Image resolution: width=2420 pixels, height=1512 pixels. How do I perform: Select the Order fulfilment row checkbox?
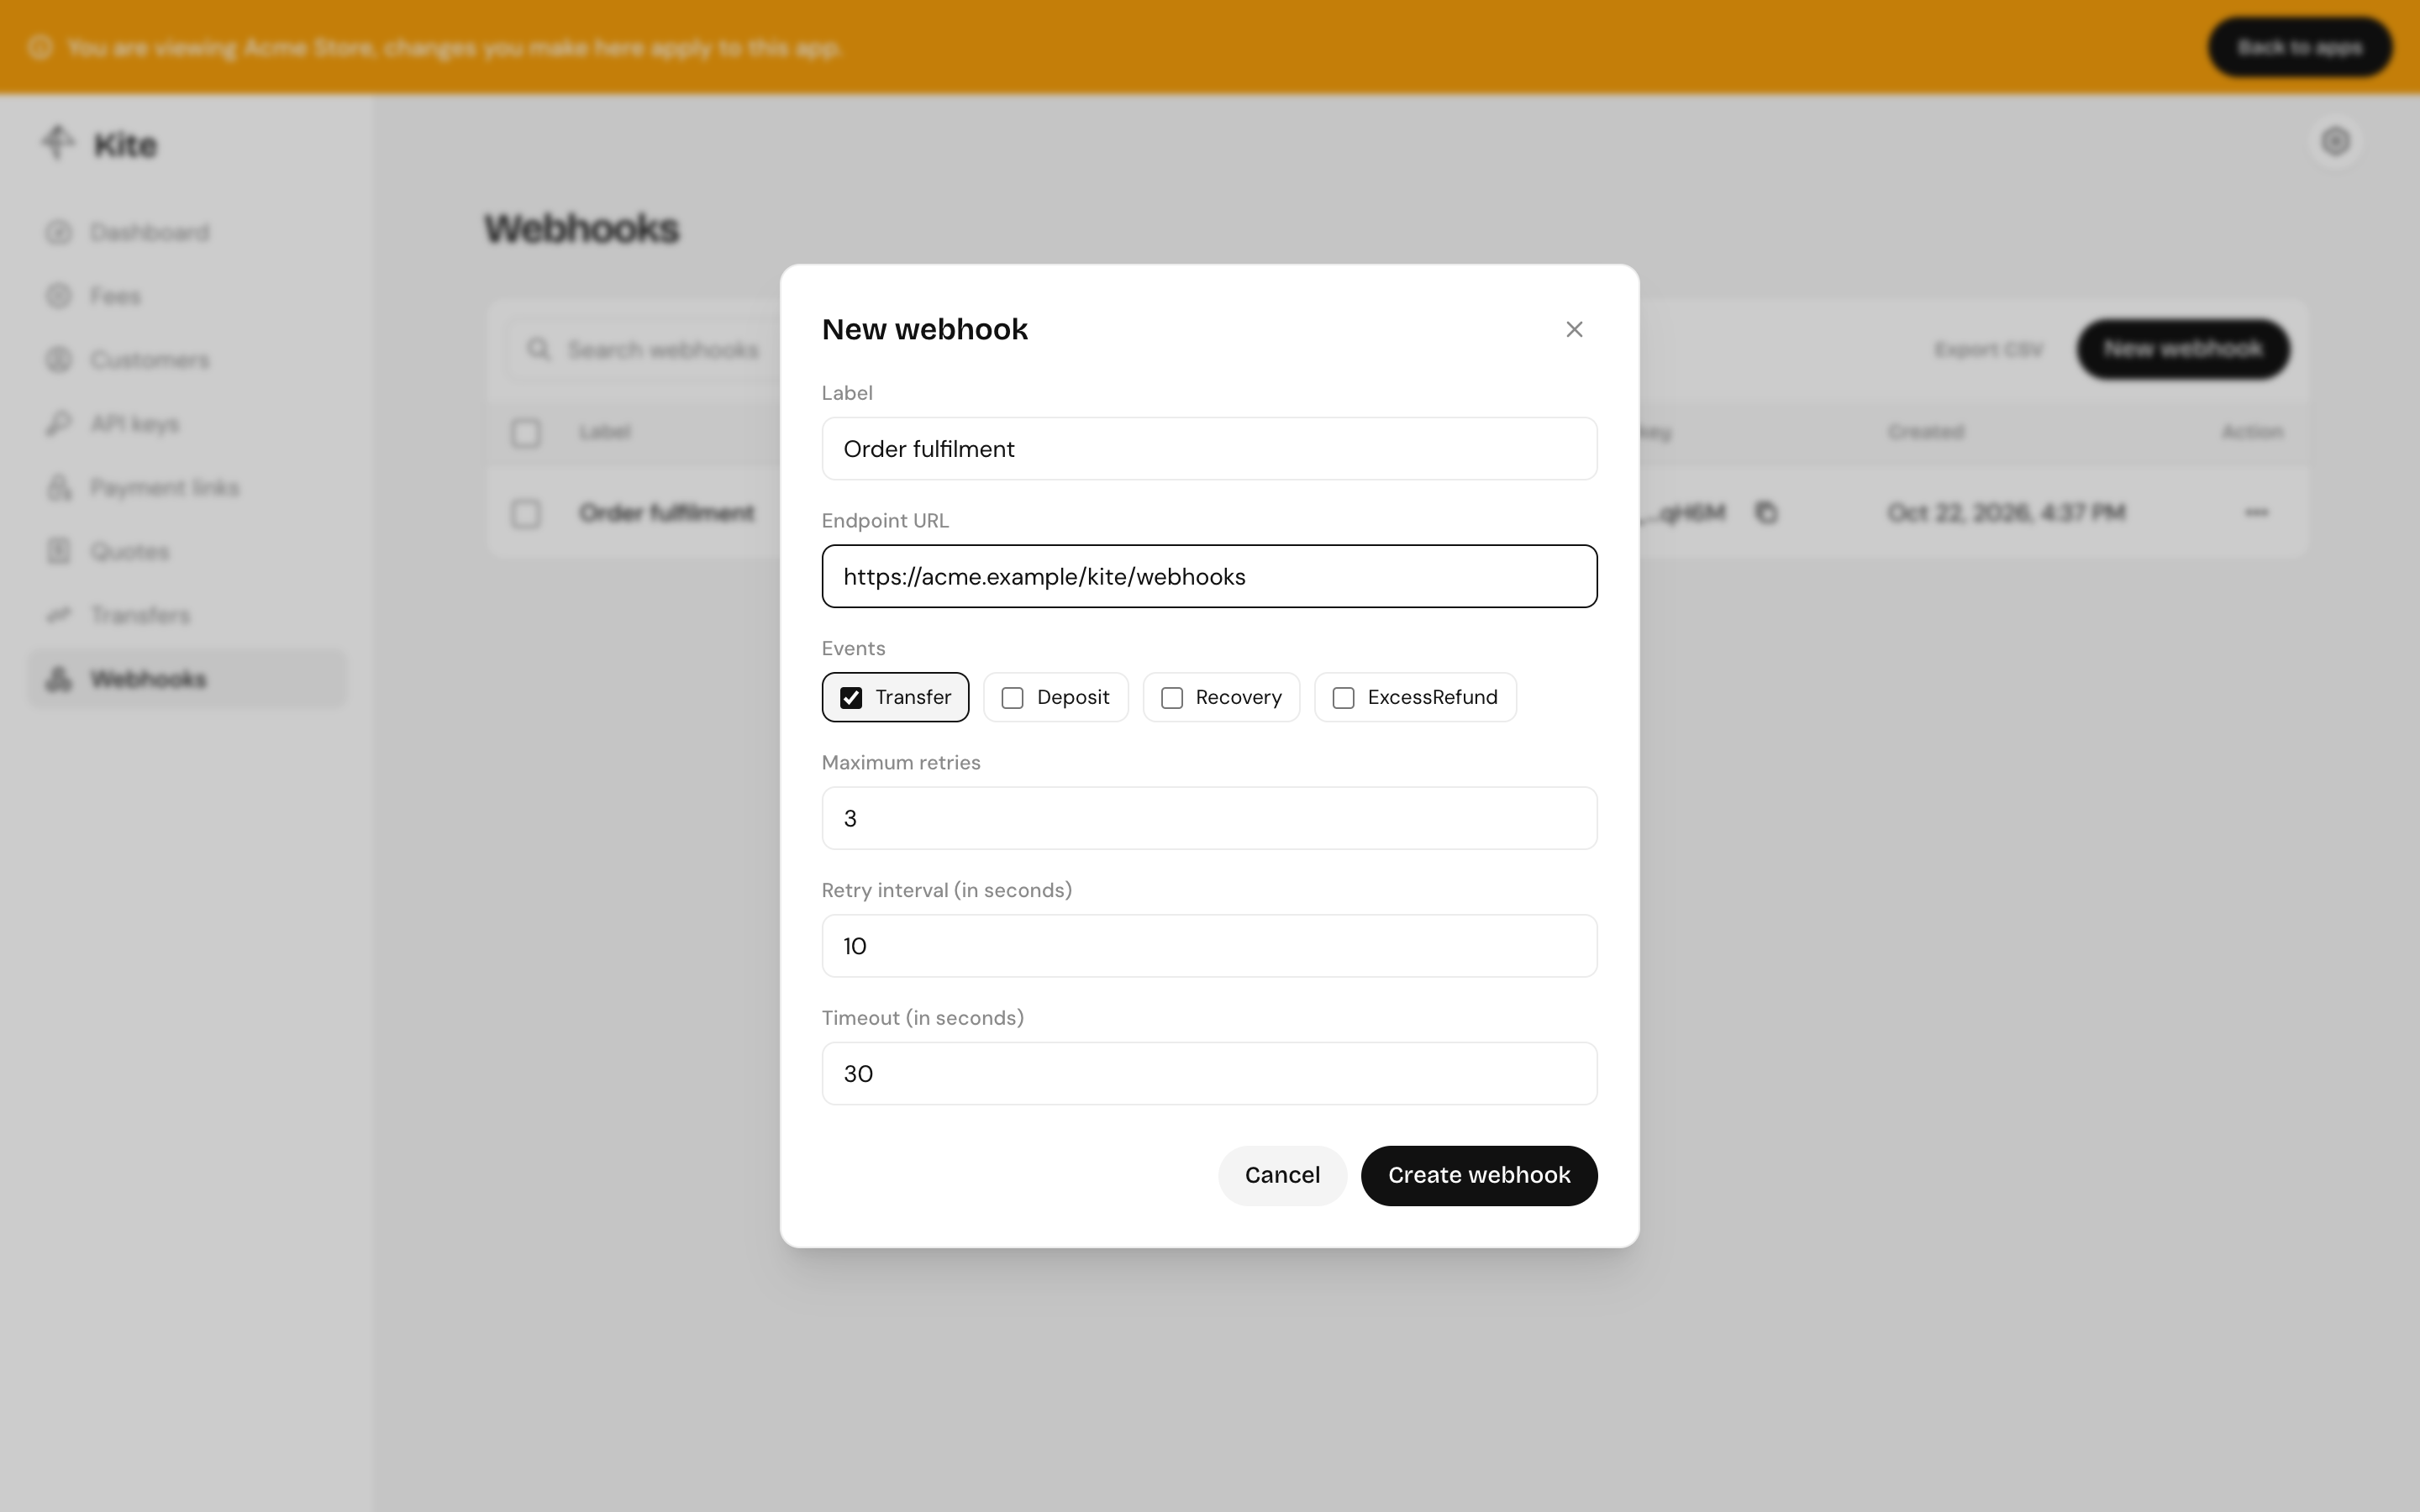[526, 514]
